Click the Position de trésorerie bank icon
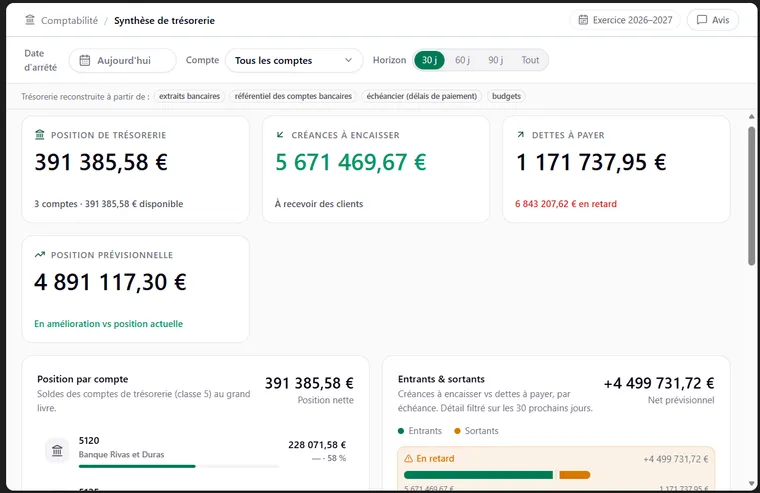Image resolution: width=760 pixels, height=493 pixels. (40, 135)
